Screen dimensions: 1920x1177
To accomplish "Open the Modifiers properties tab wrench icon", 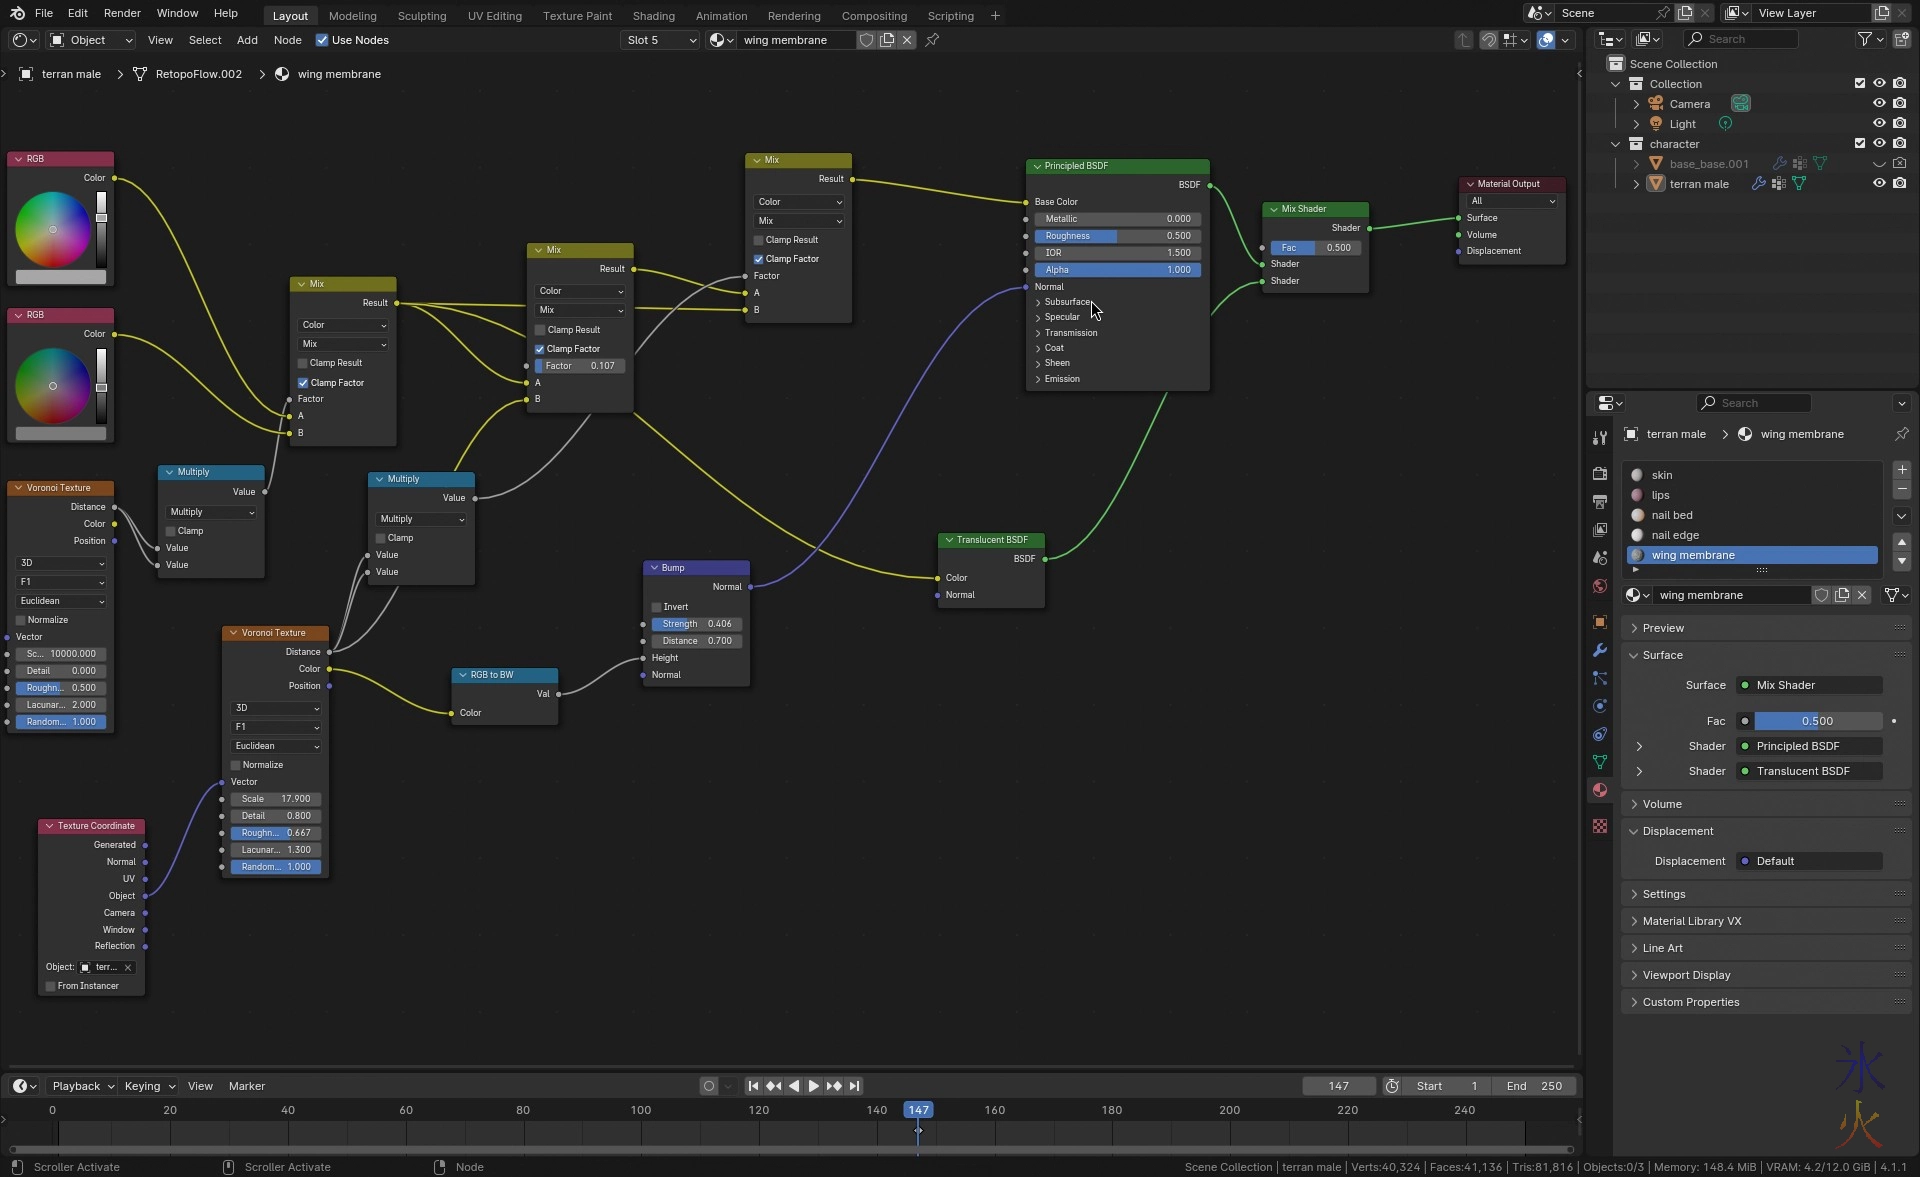I will [1600, 650].
